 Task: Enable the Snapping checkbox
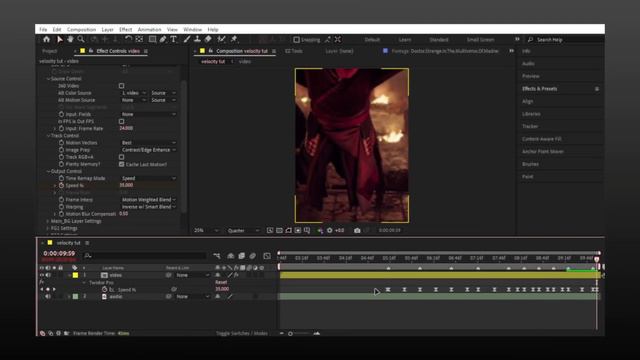[x=297, y=40]
